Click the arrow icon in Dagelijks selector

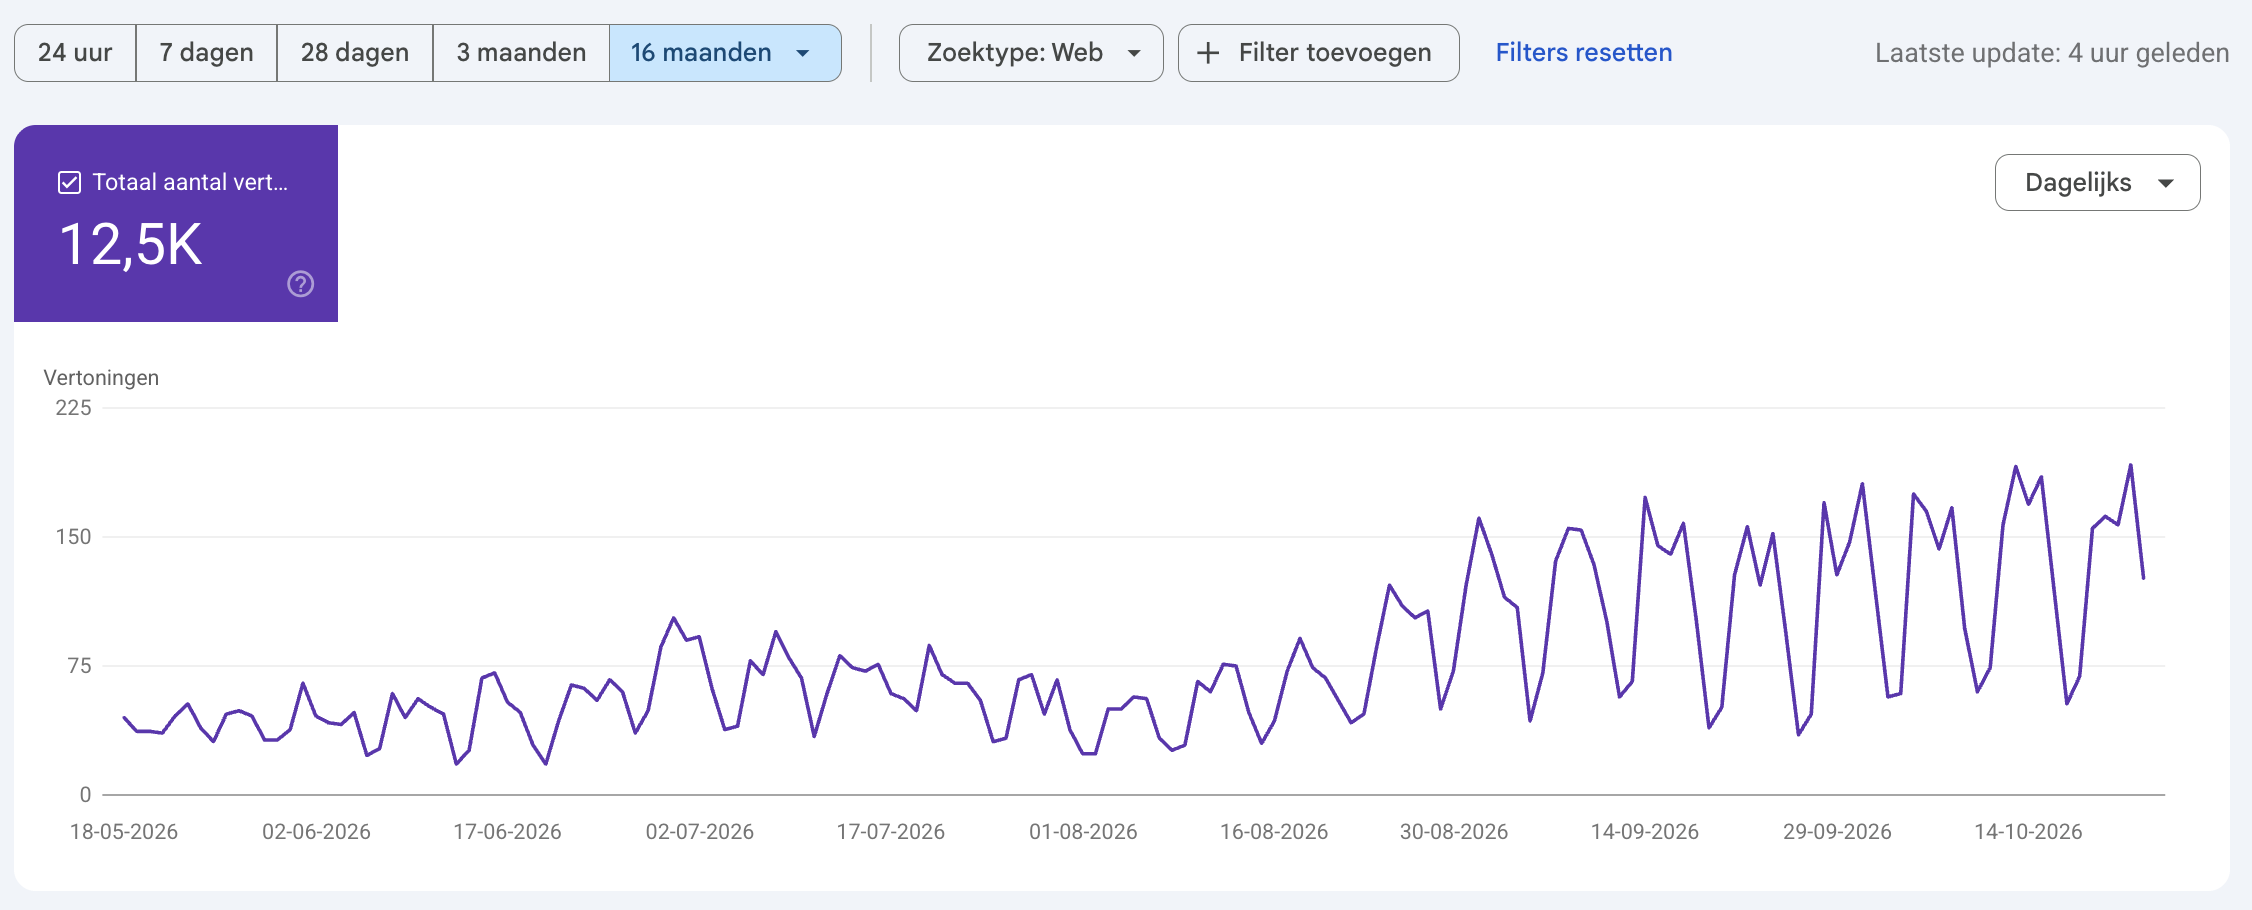pos(2166,183)
